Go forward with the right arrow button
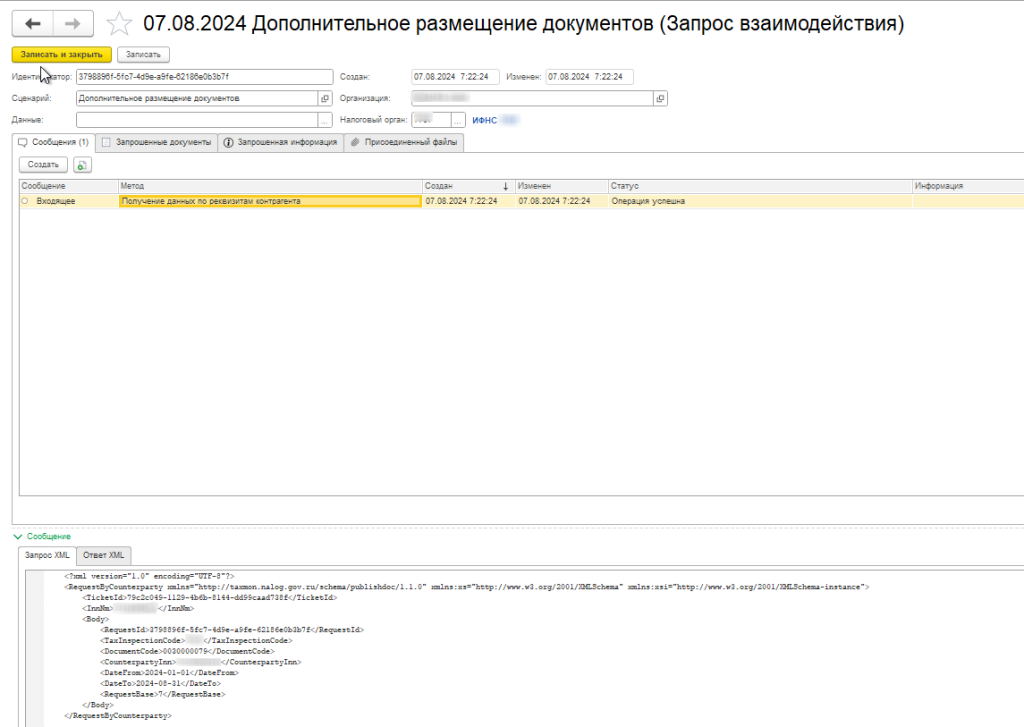Viewport: 1024px width, 727px height. pyautogui.click(x=72, y=24)
